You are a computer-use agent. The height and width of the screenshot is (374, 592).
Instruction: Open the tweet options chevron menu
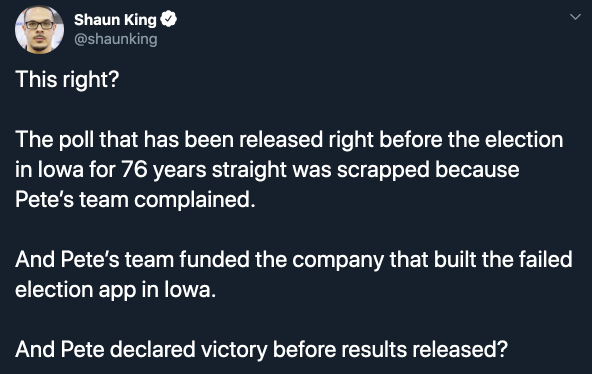click(575, 17)
